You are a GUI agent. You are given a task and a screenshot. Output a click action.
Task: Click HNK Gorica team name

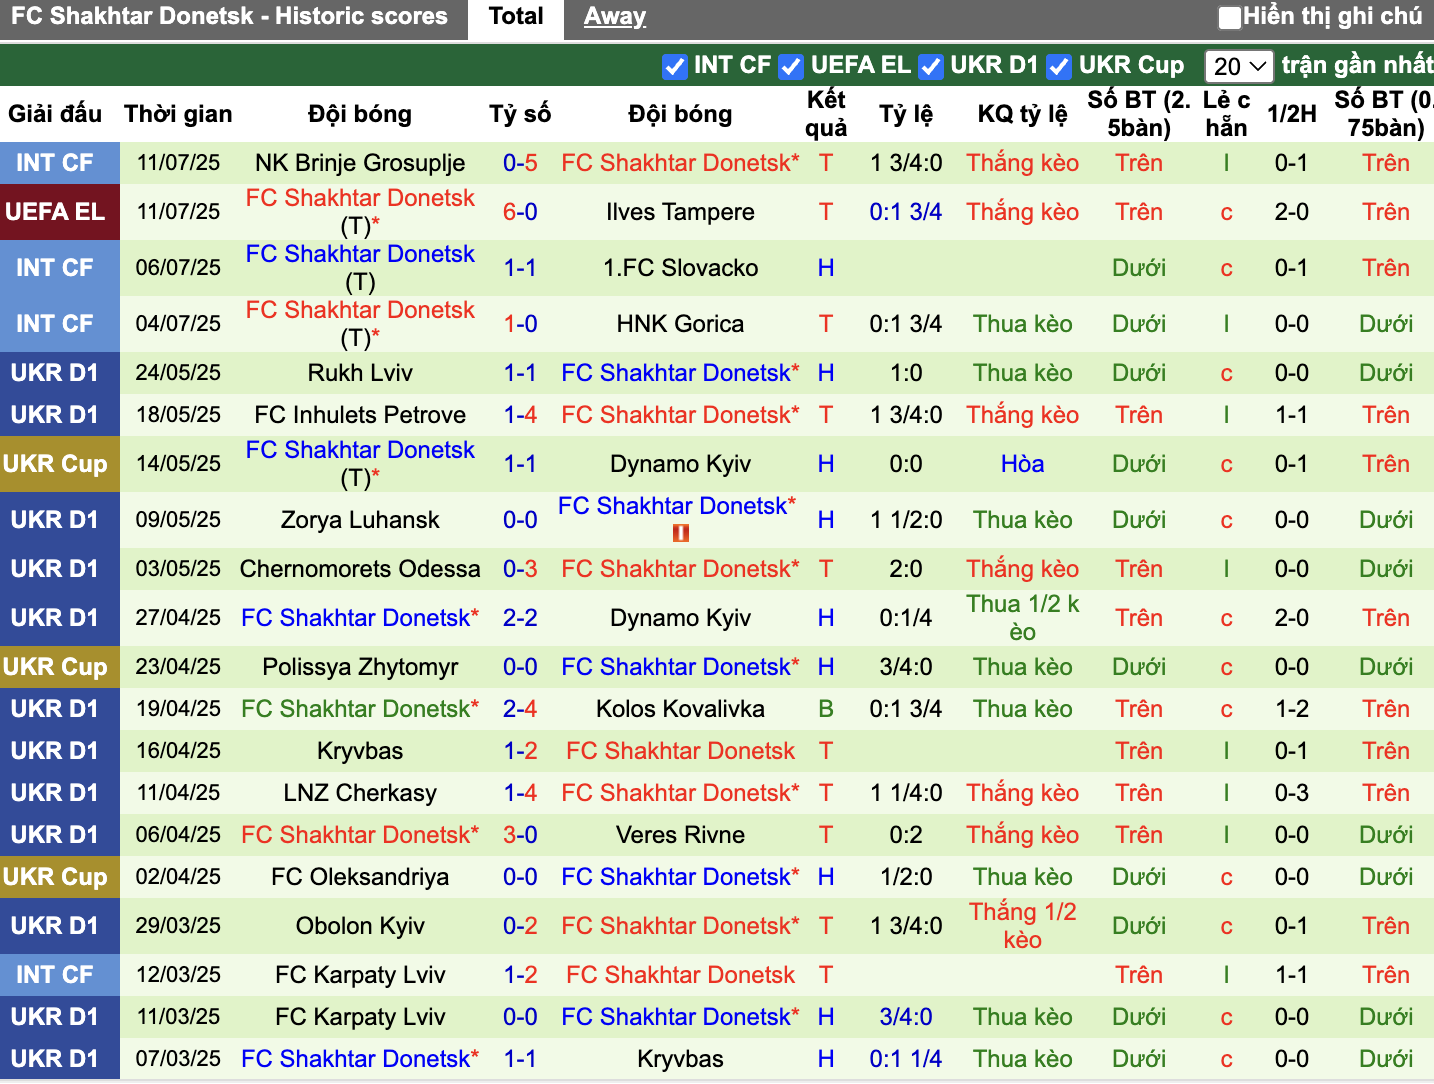(680, 324)
